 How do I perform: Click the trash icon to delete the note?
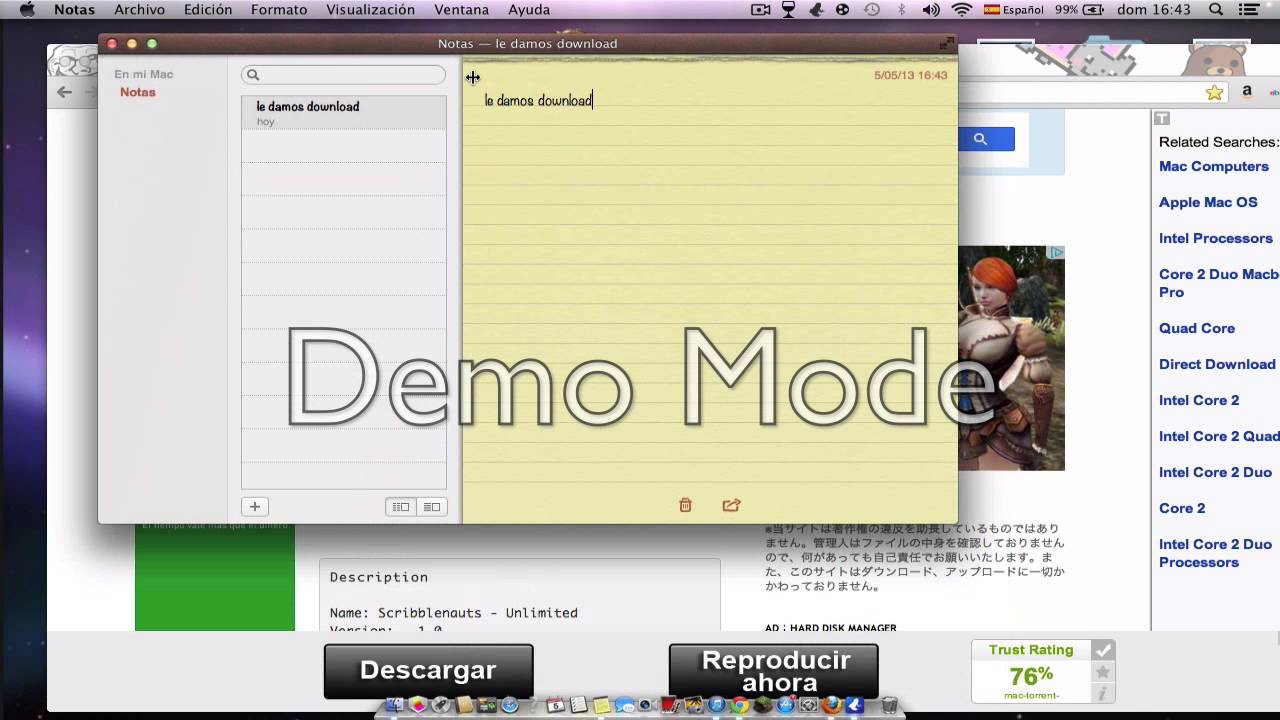click(685, 505)
